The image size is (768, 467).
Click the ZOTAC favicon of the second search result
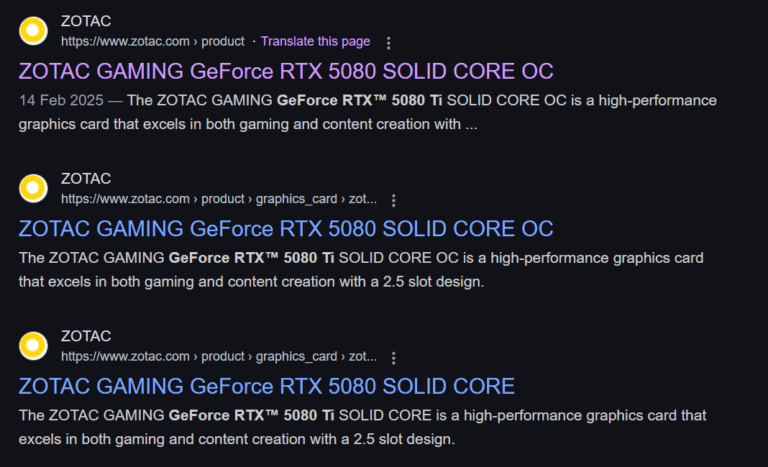click(x=33, y=188)
